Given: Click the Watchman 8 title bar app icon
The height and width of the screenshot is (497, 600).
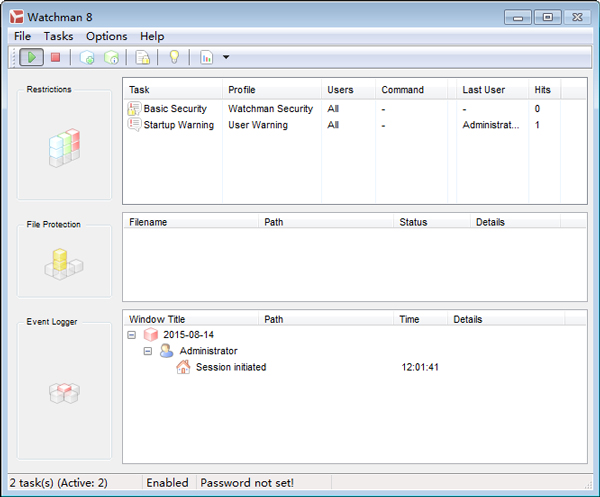Looking at the screenshot, I should click(16, 17).
